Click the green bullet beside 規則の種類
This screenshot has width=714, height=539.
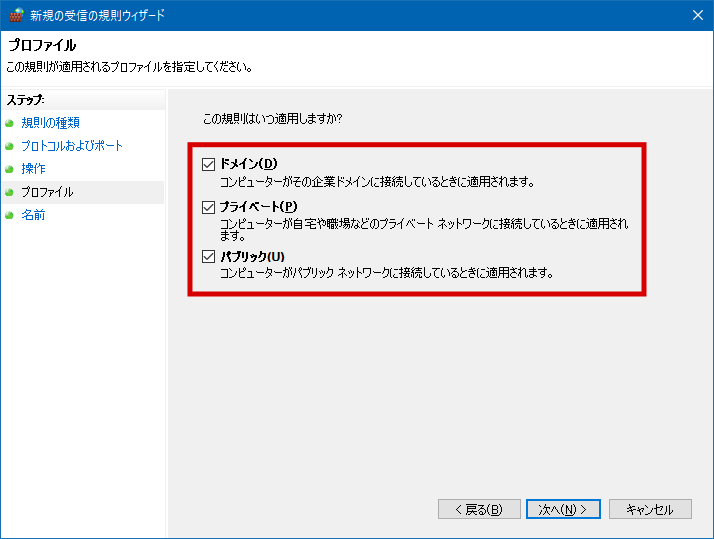[10, 123]
